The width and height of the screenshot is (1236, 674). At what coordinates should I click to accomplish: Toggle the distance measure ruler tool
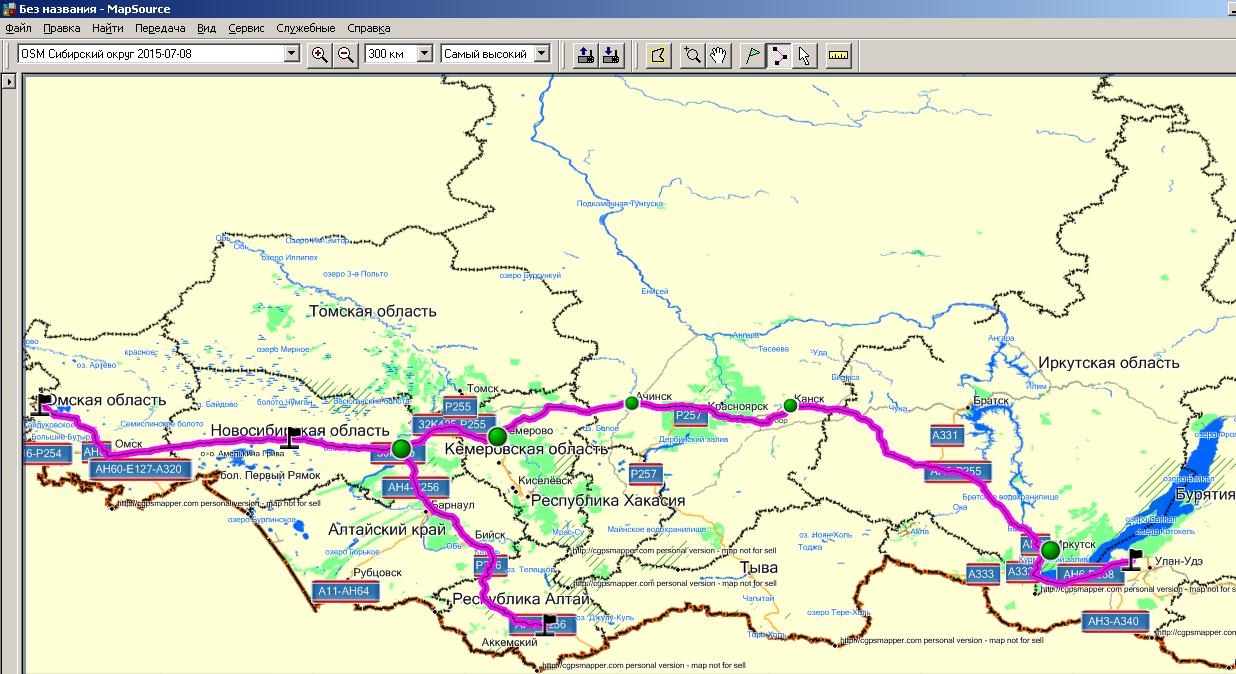pyautogui.click(x=838, y=54)
